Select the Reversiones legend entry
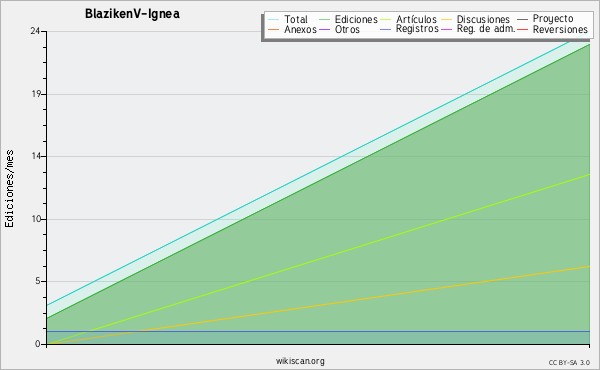This screenshot has width=600, height=370. click(560, 29)
